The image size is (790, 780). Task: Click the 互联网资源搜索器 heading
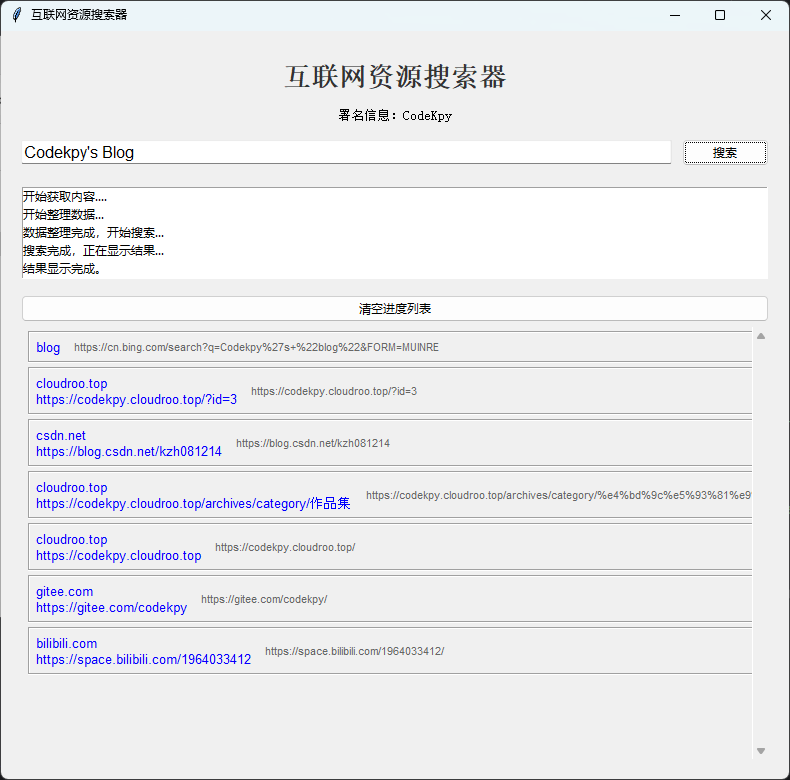point(395,77)
